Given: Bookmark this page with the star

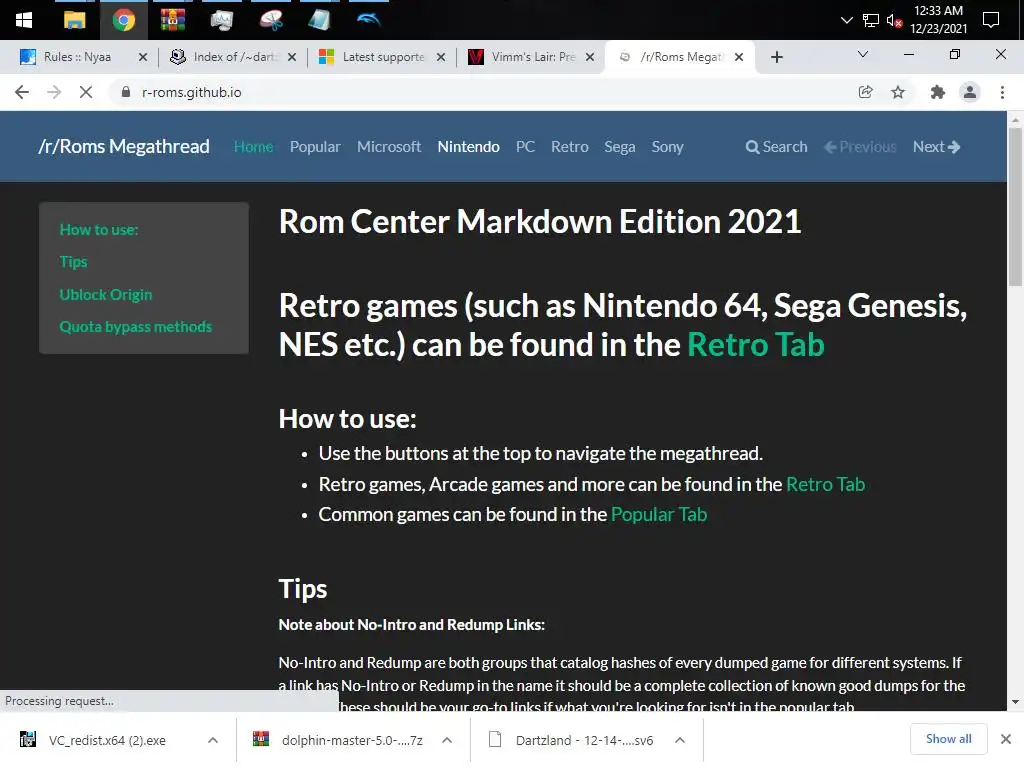Looking at the screenshot, I should point(898,92).
